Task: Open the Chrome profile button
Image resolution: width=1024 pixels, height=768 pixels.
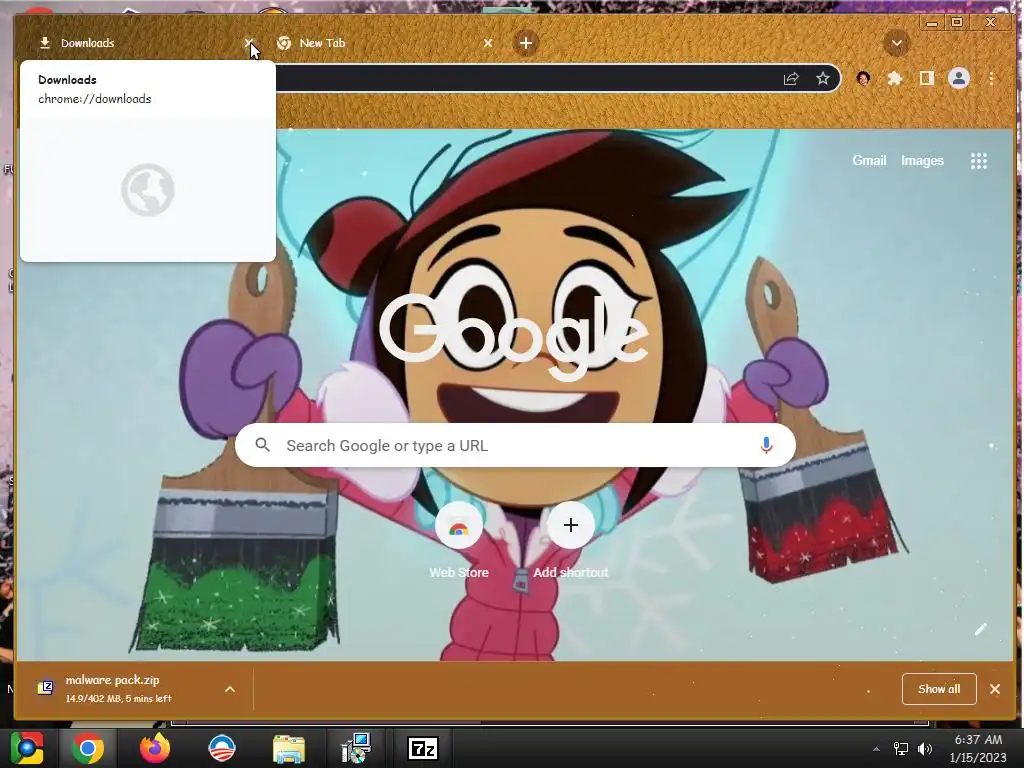Action: coord(959,78)
